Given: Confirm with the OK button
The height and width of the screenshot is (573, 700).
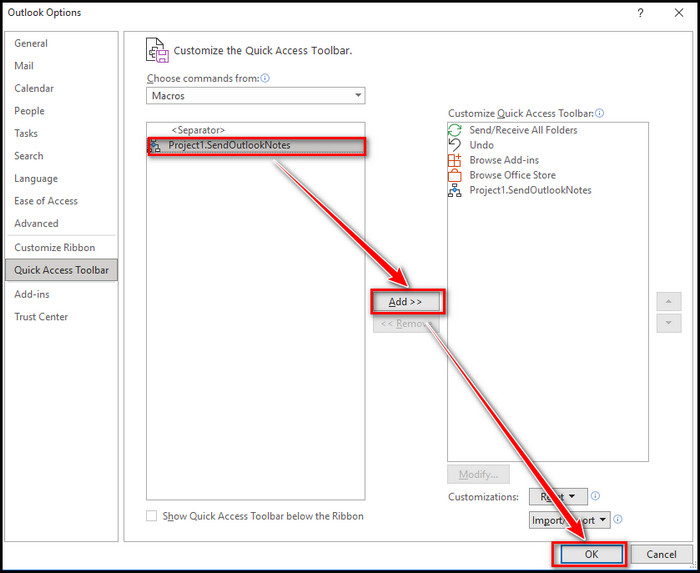Looking at the screenshot, I should click(x=591, y=554).
